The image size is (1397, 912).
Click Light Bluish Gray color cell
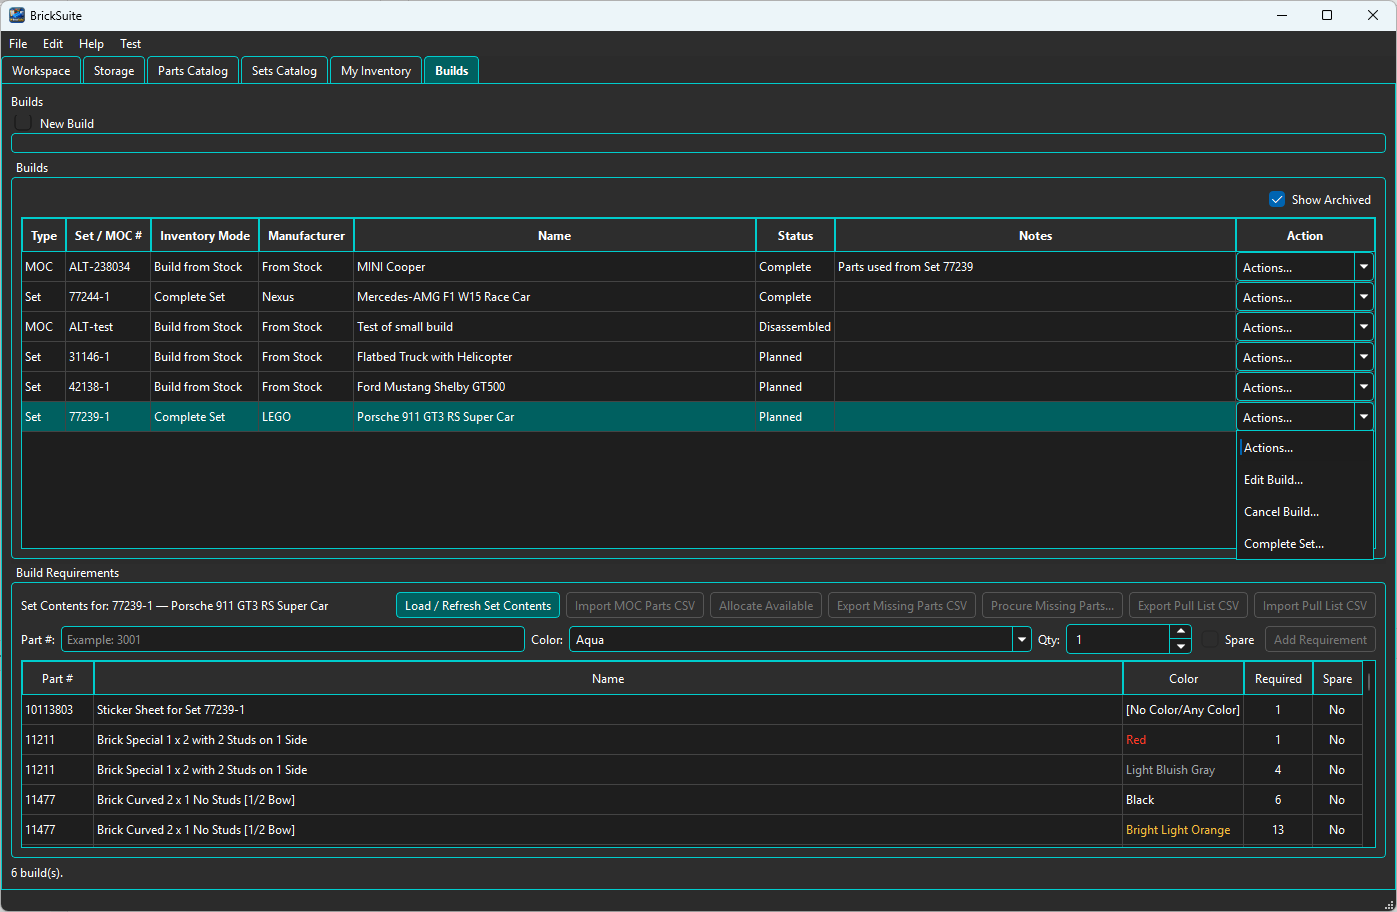coord(1183,770)
